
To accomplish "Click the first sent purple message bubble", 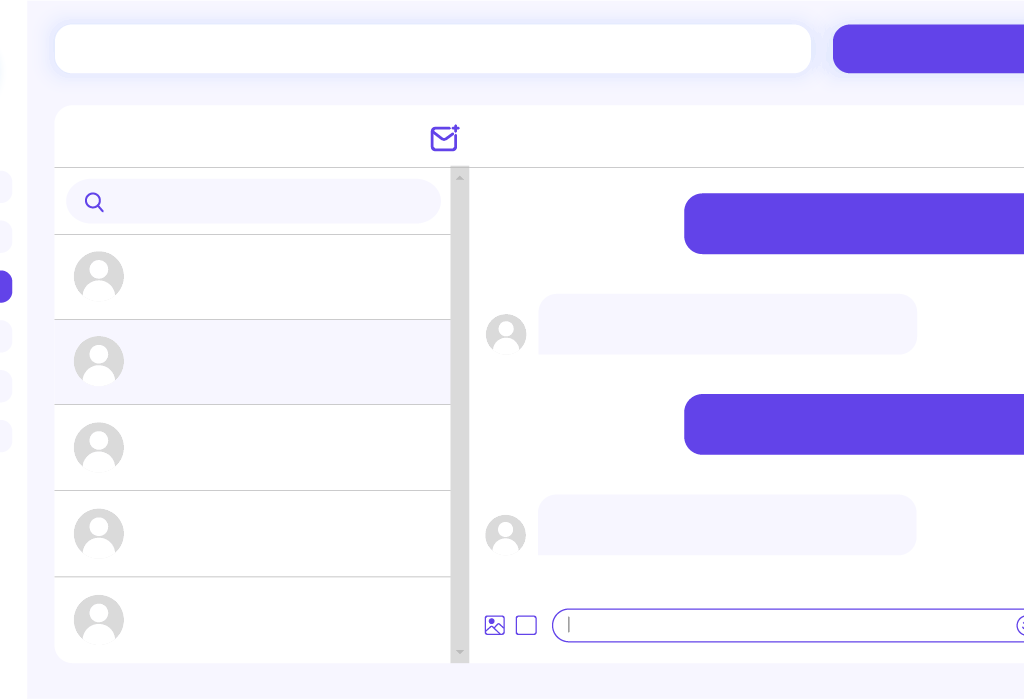I will (852, 224).
